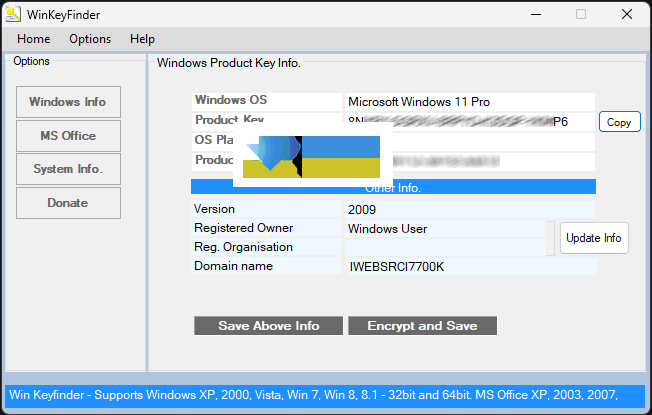Open the Help menu
The width and height of the screenshot is (652, 415).
[x=142, y=39]
